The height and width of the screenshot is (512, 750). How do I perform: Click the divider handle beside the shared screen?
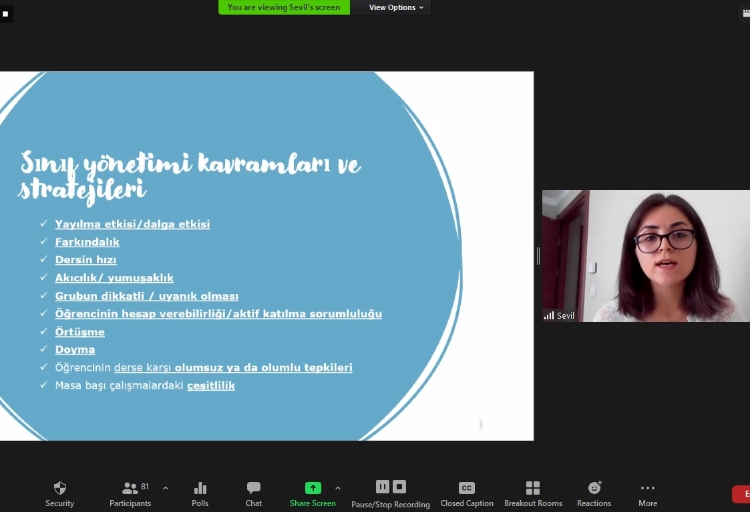pyautogui.click(x=538, y=256)
